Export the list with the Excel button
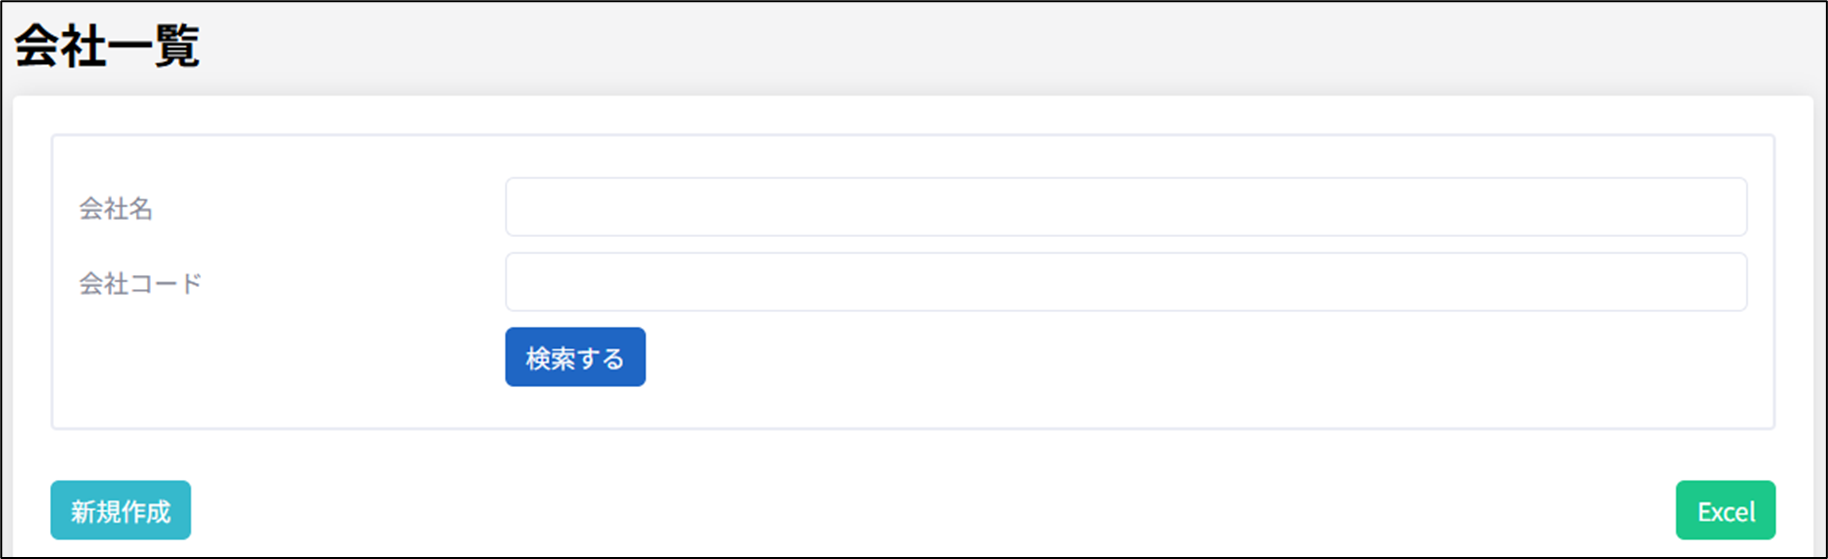This screenshot has width=1828, height=559. [1725, 511]
